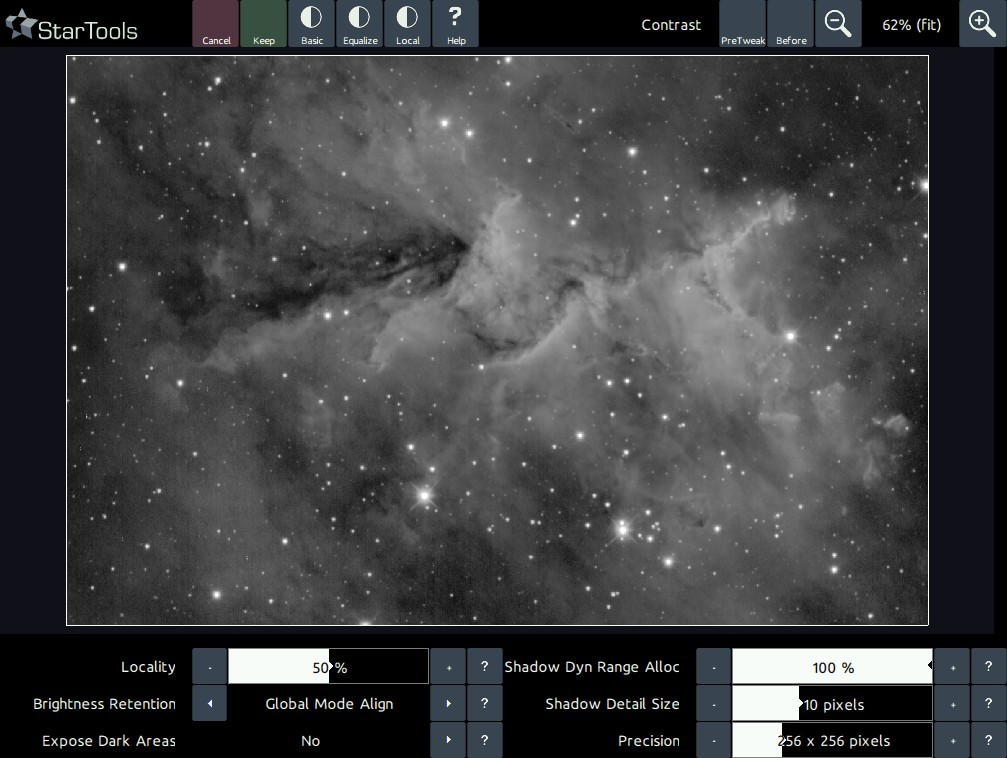
Task: Toggle the Before comparison view
Action: tap(791, 24)
